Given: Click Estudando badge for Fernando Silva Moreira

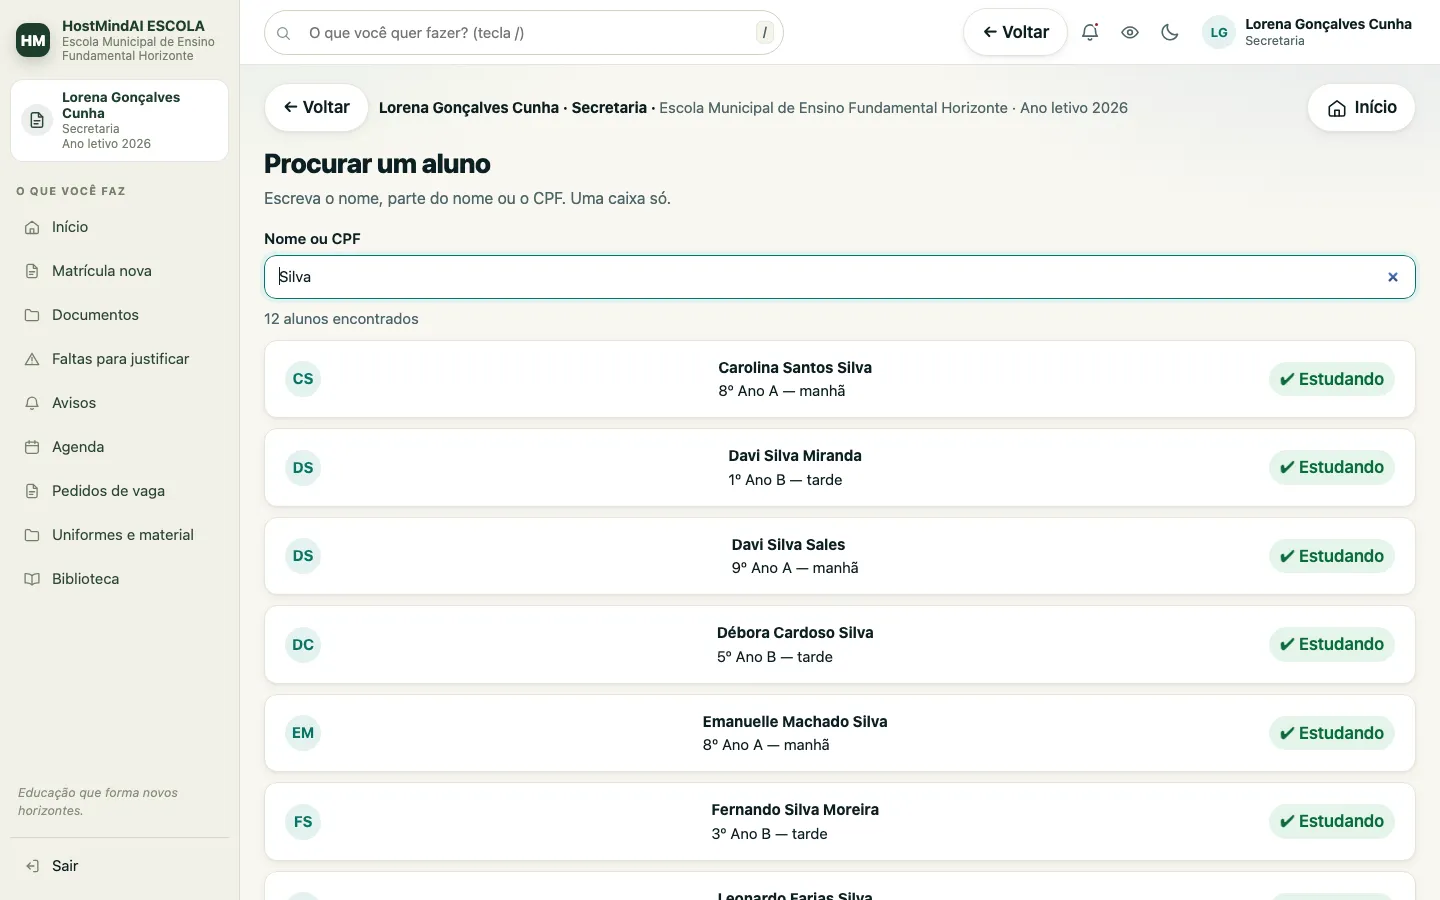Looking at the screenshot, I should [x=1332, y=822].
